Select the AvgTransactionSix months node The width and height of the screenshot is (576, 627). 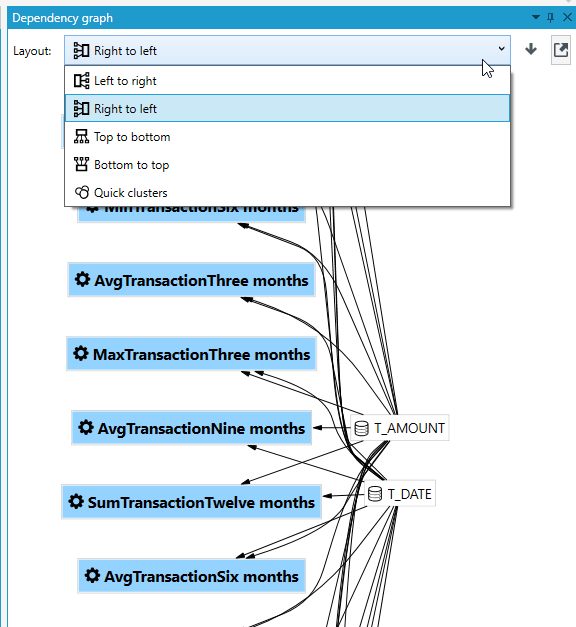tap(192, 576)
